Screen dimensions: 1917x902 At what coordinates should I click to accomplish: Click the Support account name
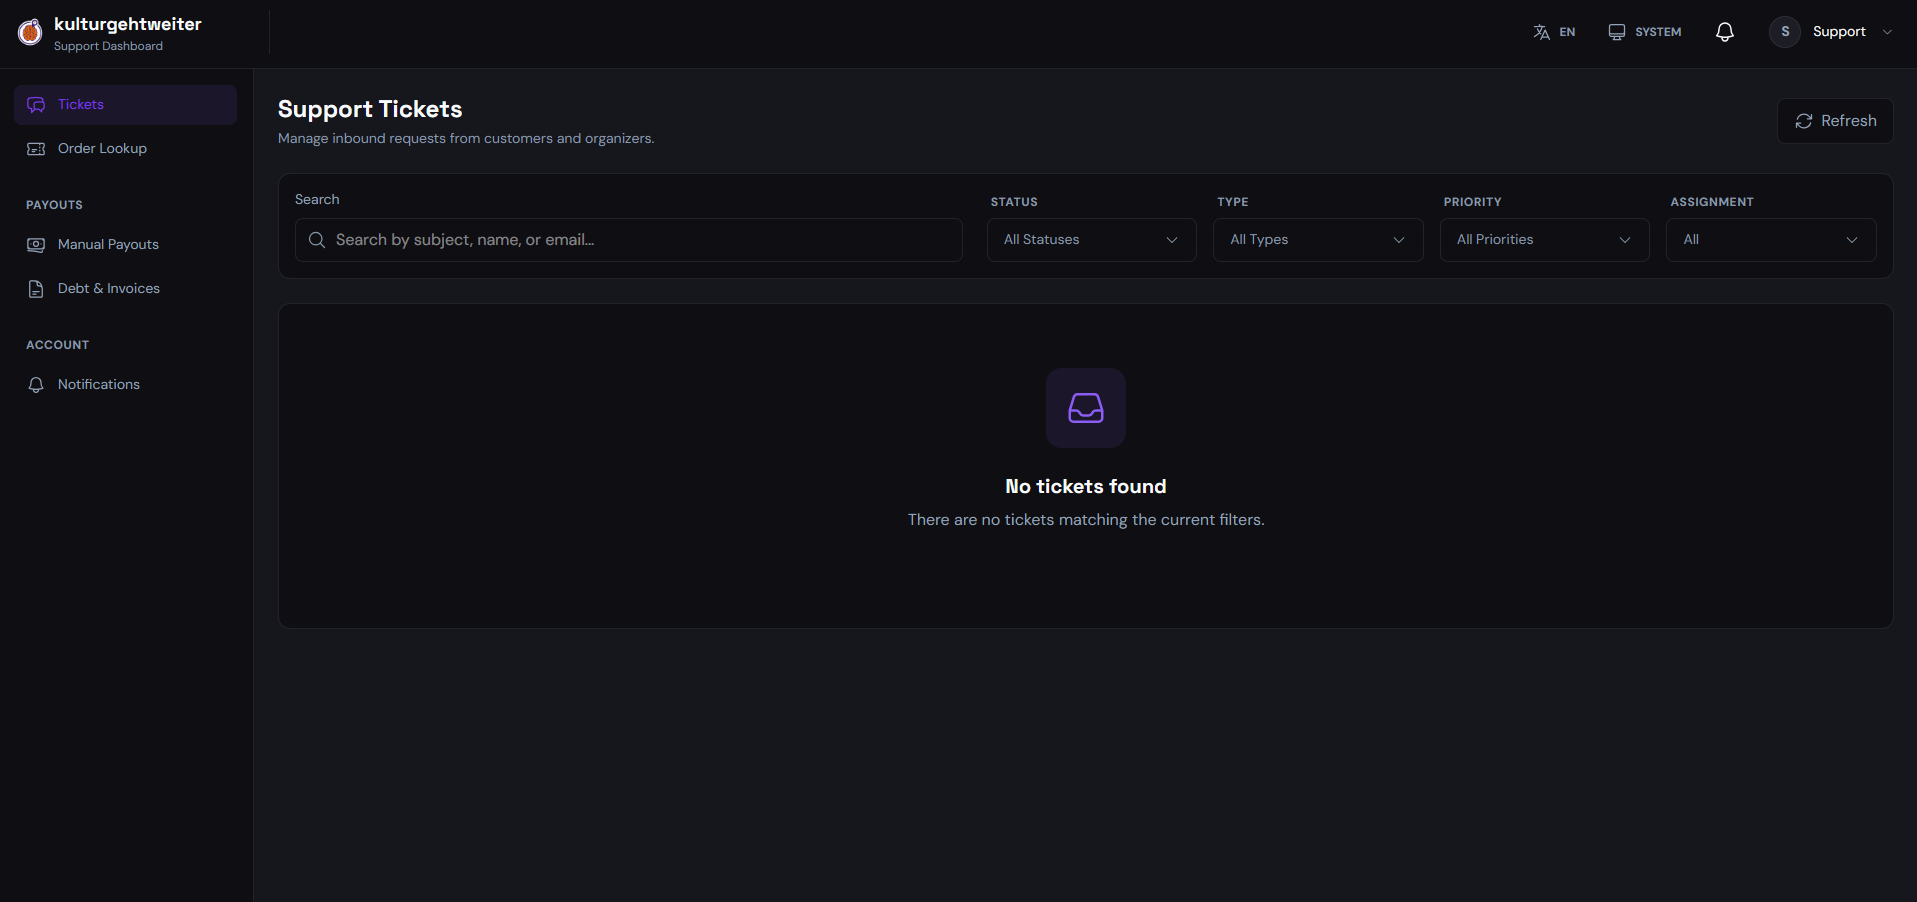(x=1839, y=32)
